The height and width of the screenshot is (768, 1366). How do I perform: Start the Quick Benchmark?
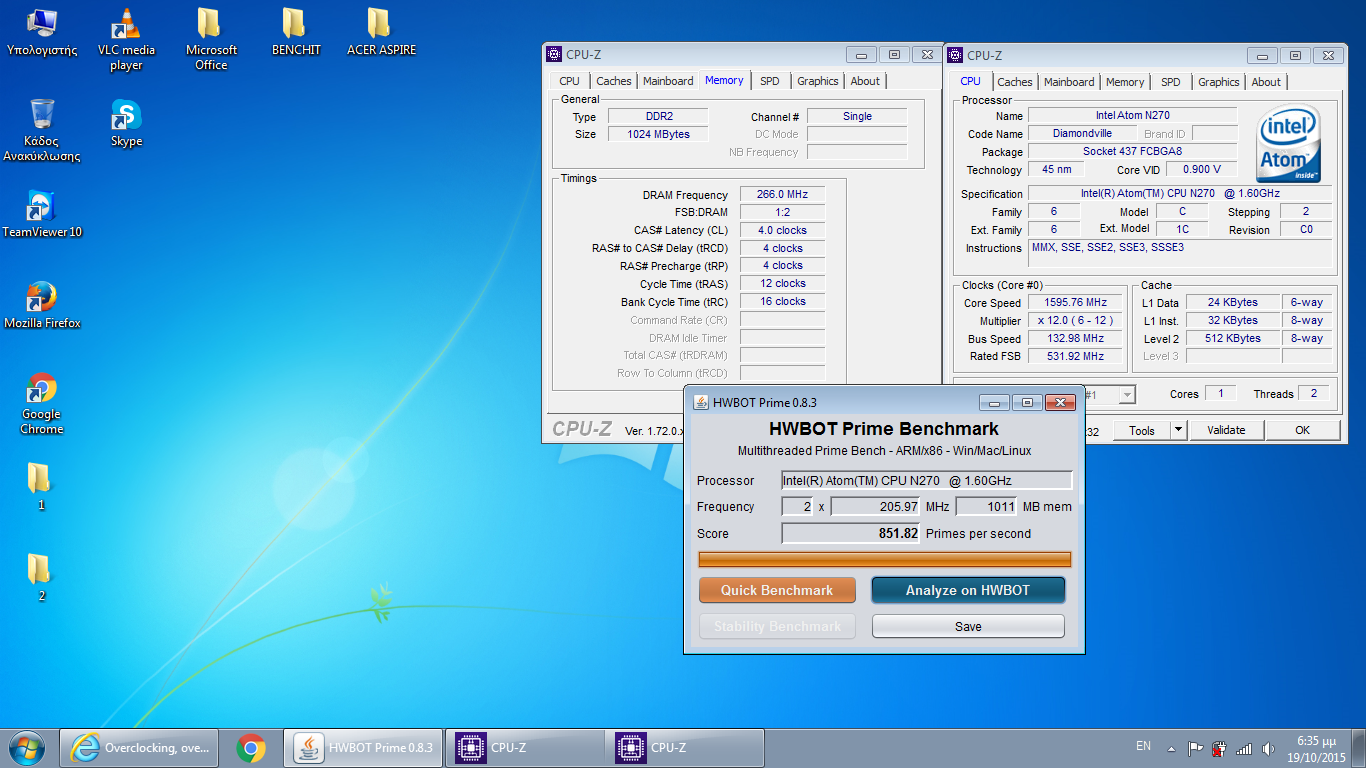click(777, 590)
